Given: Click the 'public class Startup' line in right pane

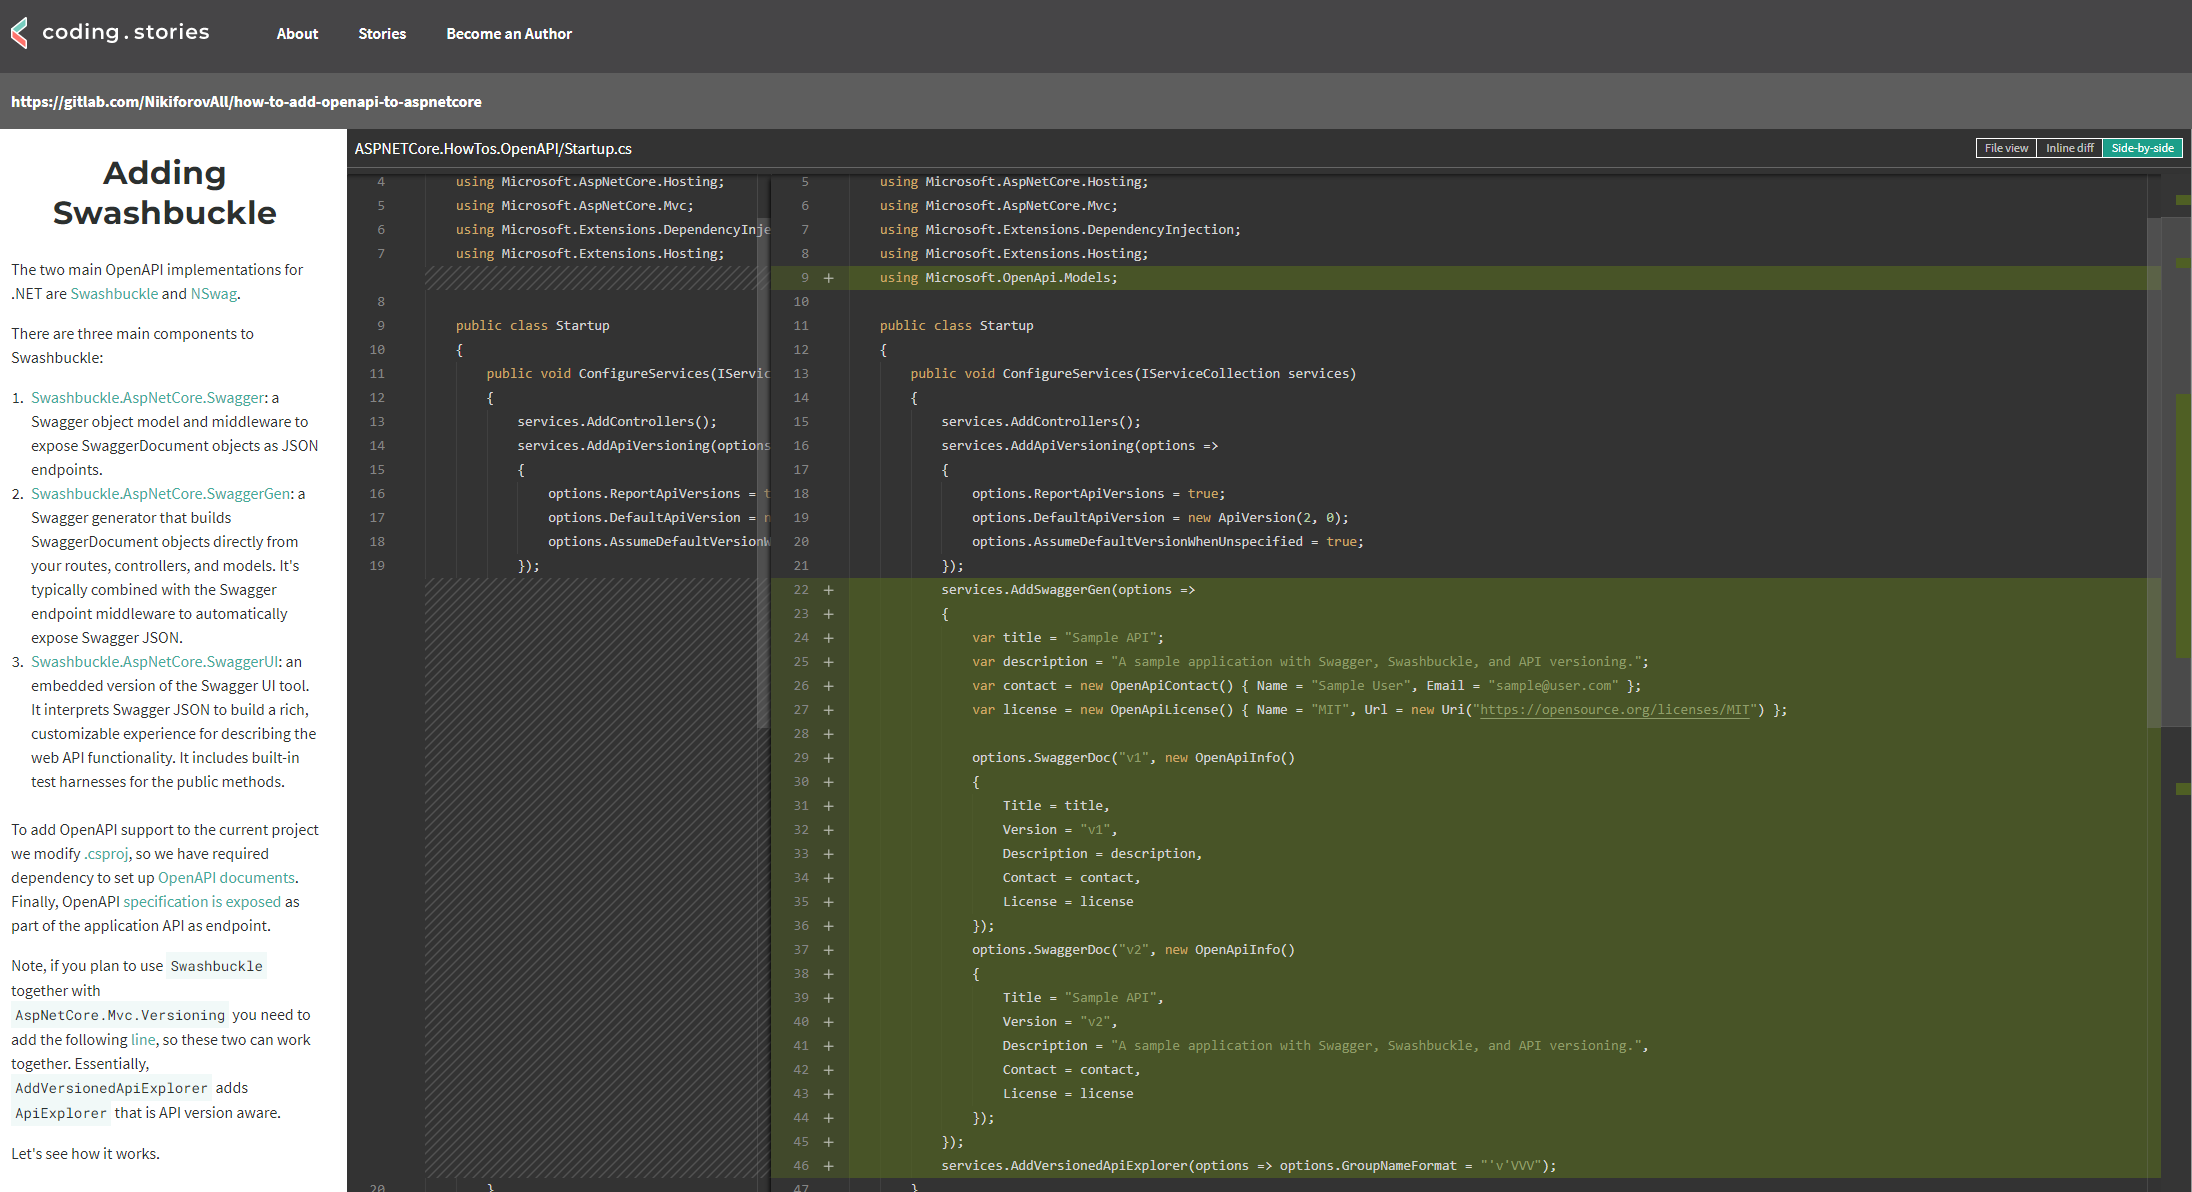Looking at the screenshot, I should [957, 326].
